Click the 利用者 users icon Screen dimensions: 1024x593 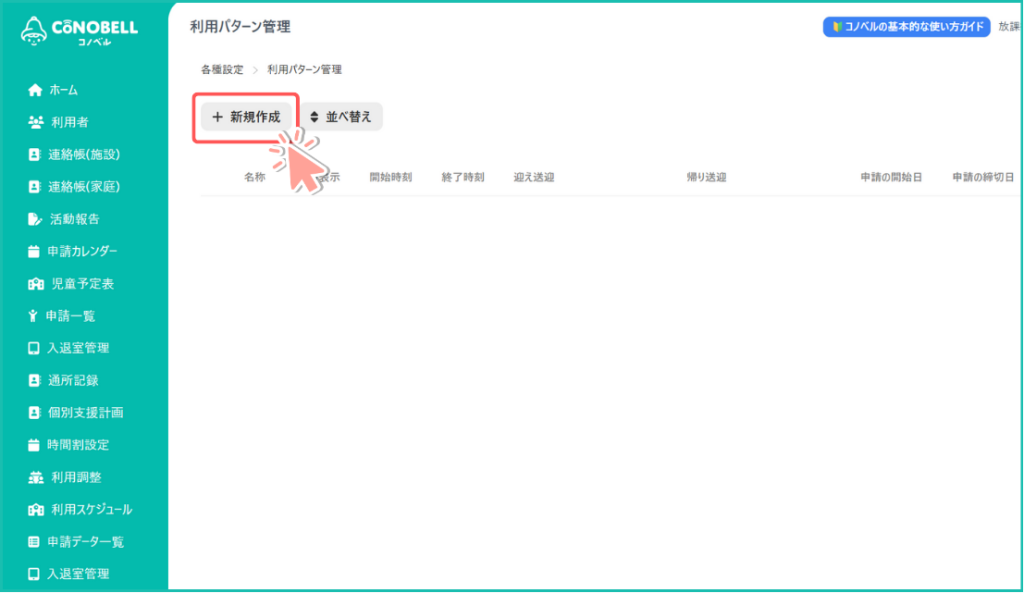click(35, 122)
